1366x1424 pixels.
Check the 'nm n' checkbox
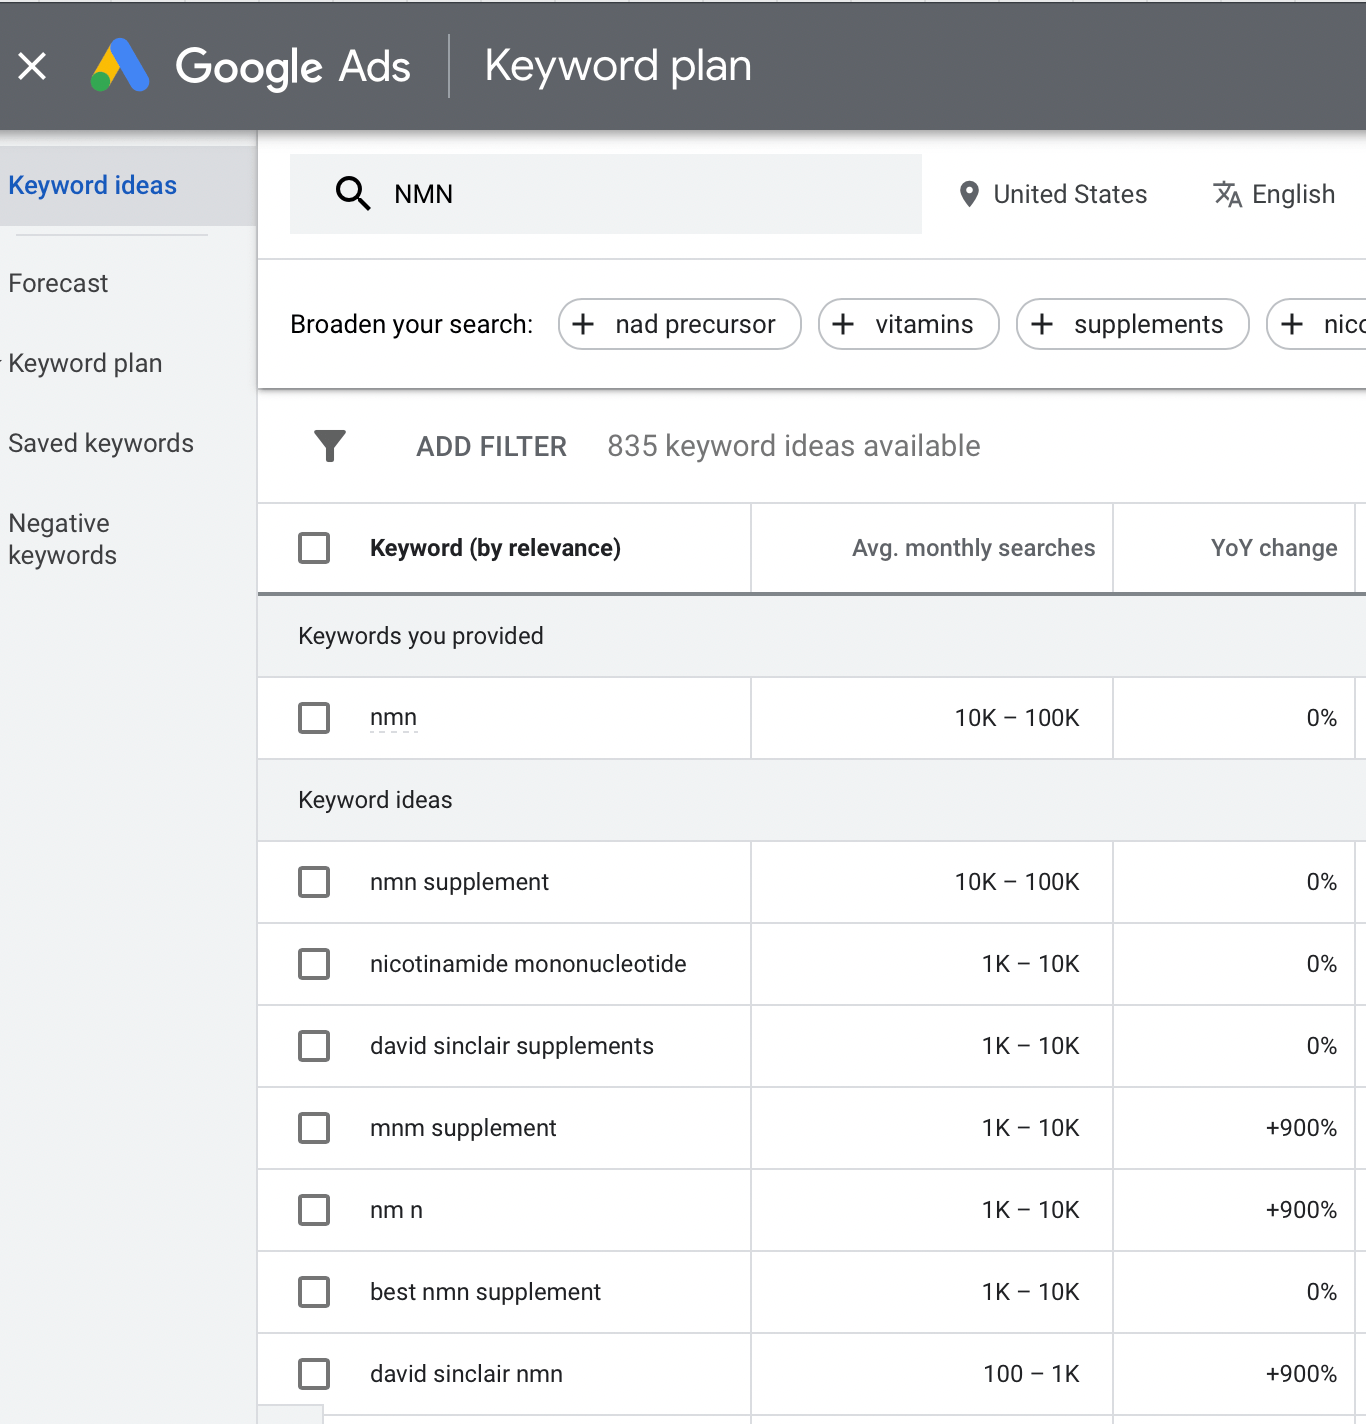[314, 1210]
